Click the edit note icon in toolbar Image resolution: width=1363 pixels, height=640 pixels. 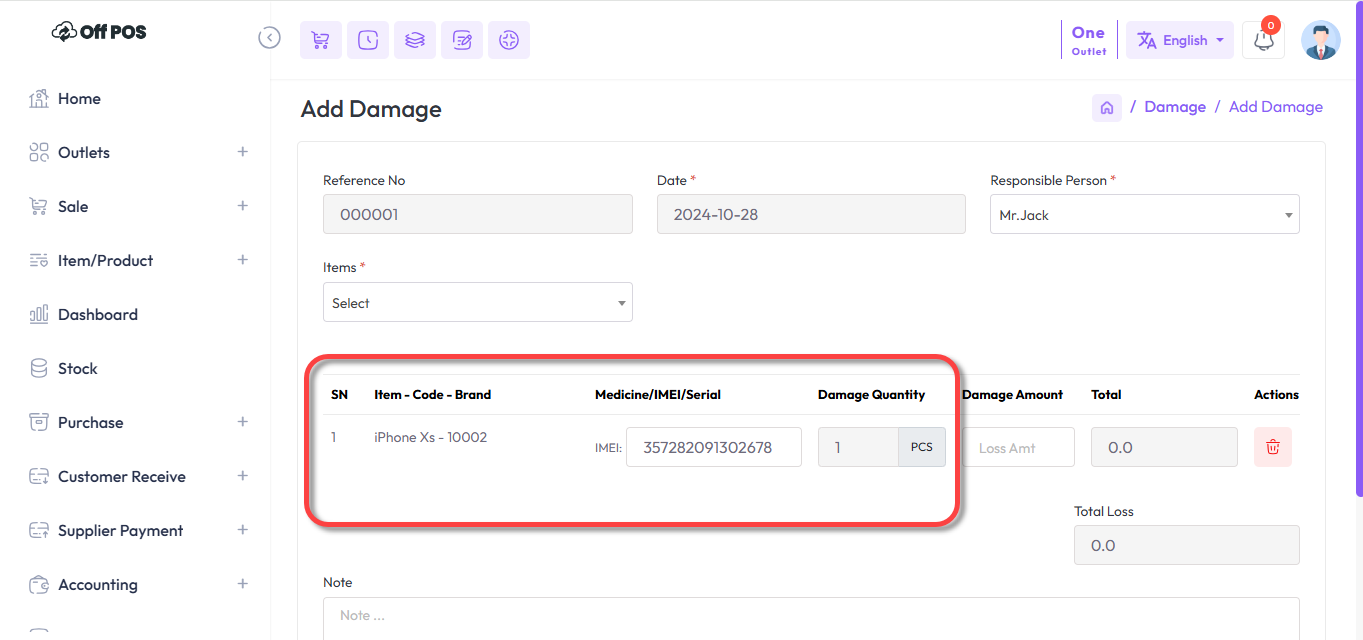point(462,40)
